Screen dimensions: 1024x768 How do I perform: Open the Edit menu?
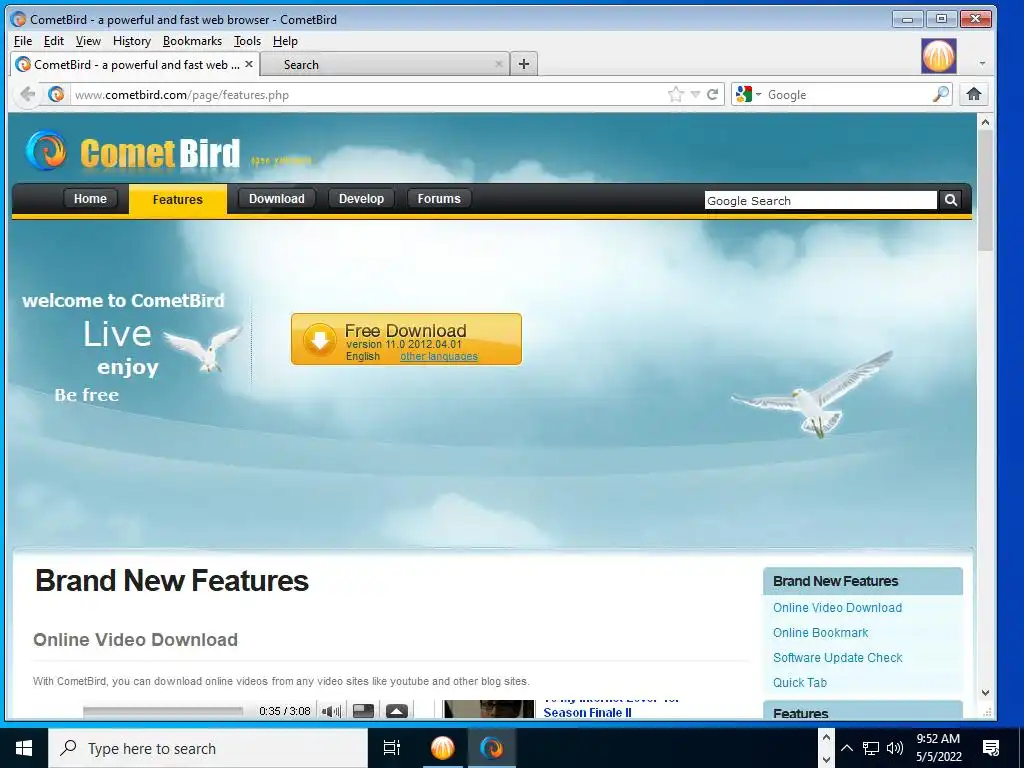pyautogui.click(x=54, y=41)
